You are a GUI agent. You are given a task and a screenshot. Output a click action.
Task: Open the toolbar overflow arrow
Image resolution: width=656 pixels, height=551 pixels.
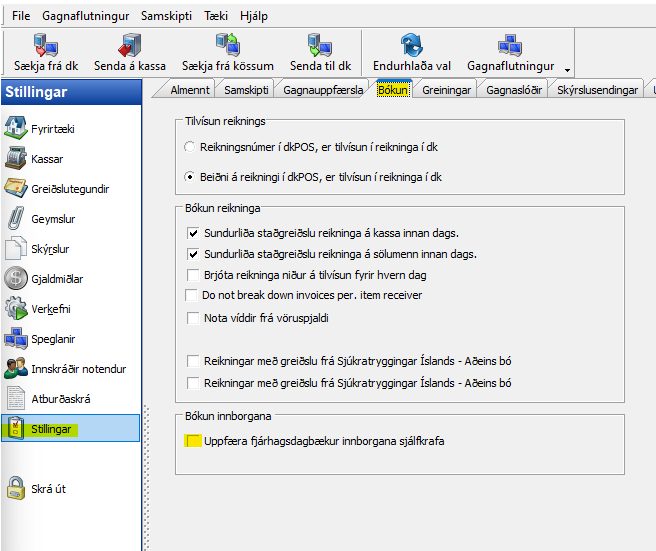click(x=568, y=69)
